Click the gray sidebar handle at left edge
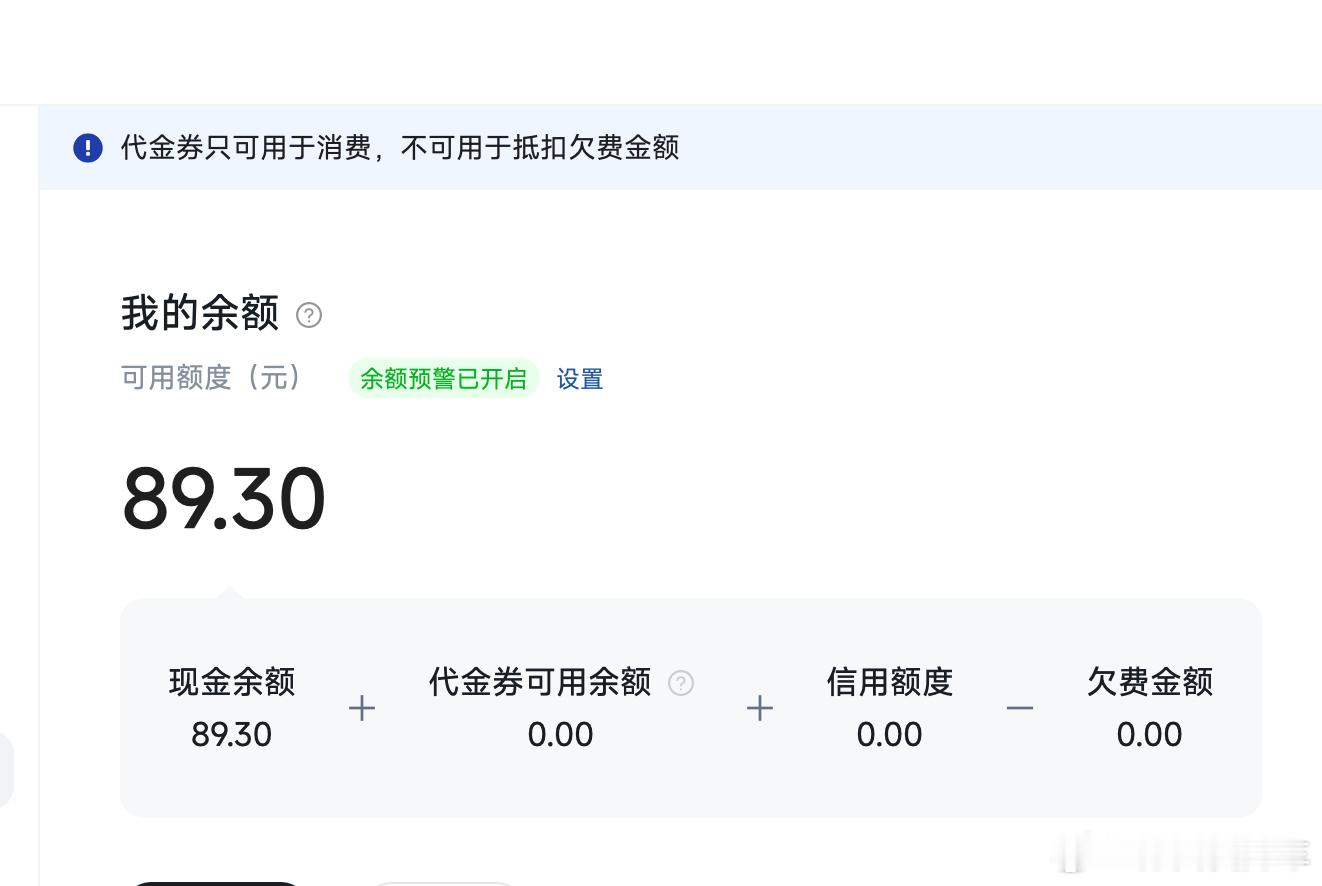1322x886 pixels. click(x=6, y=770)
